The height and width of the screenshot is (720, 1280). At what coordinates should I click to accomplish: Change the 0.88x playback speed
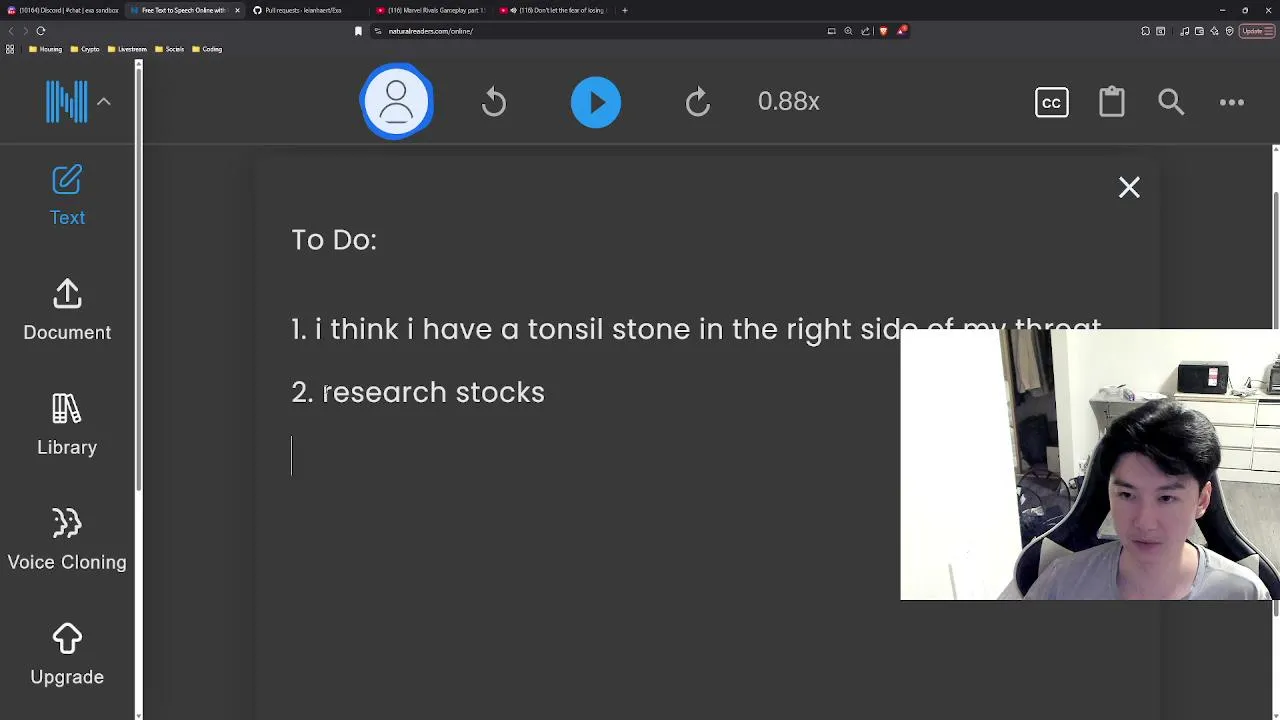[x=788, y=102]
